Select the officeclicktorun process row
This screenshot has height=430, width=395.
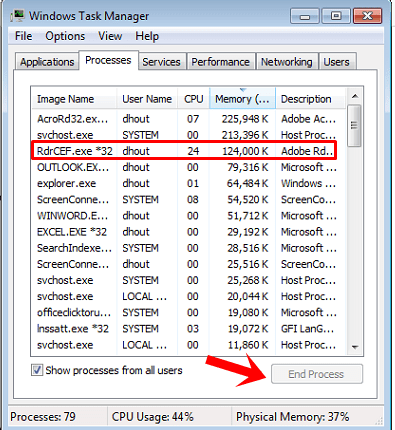[x=188, y=313]
